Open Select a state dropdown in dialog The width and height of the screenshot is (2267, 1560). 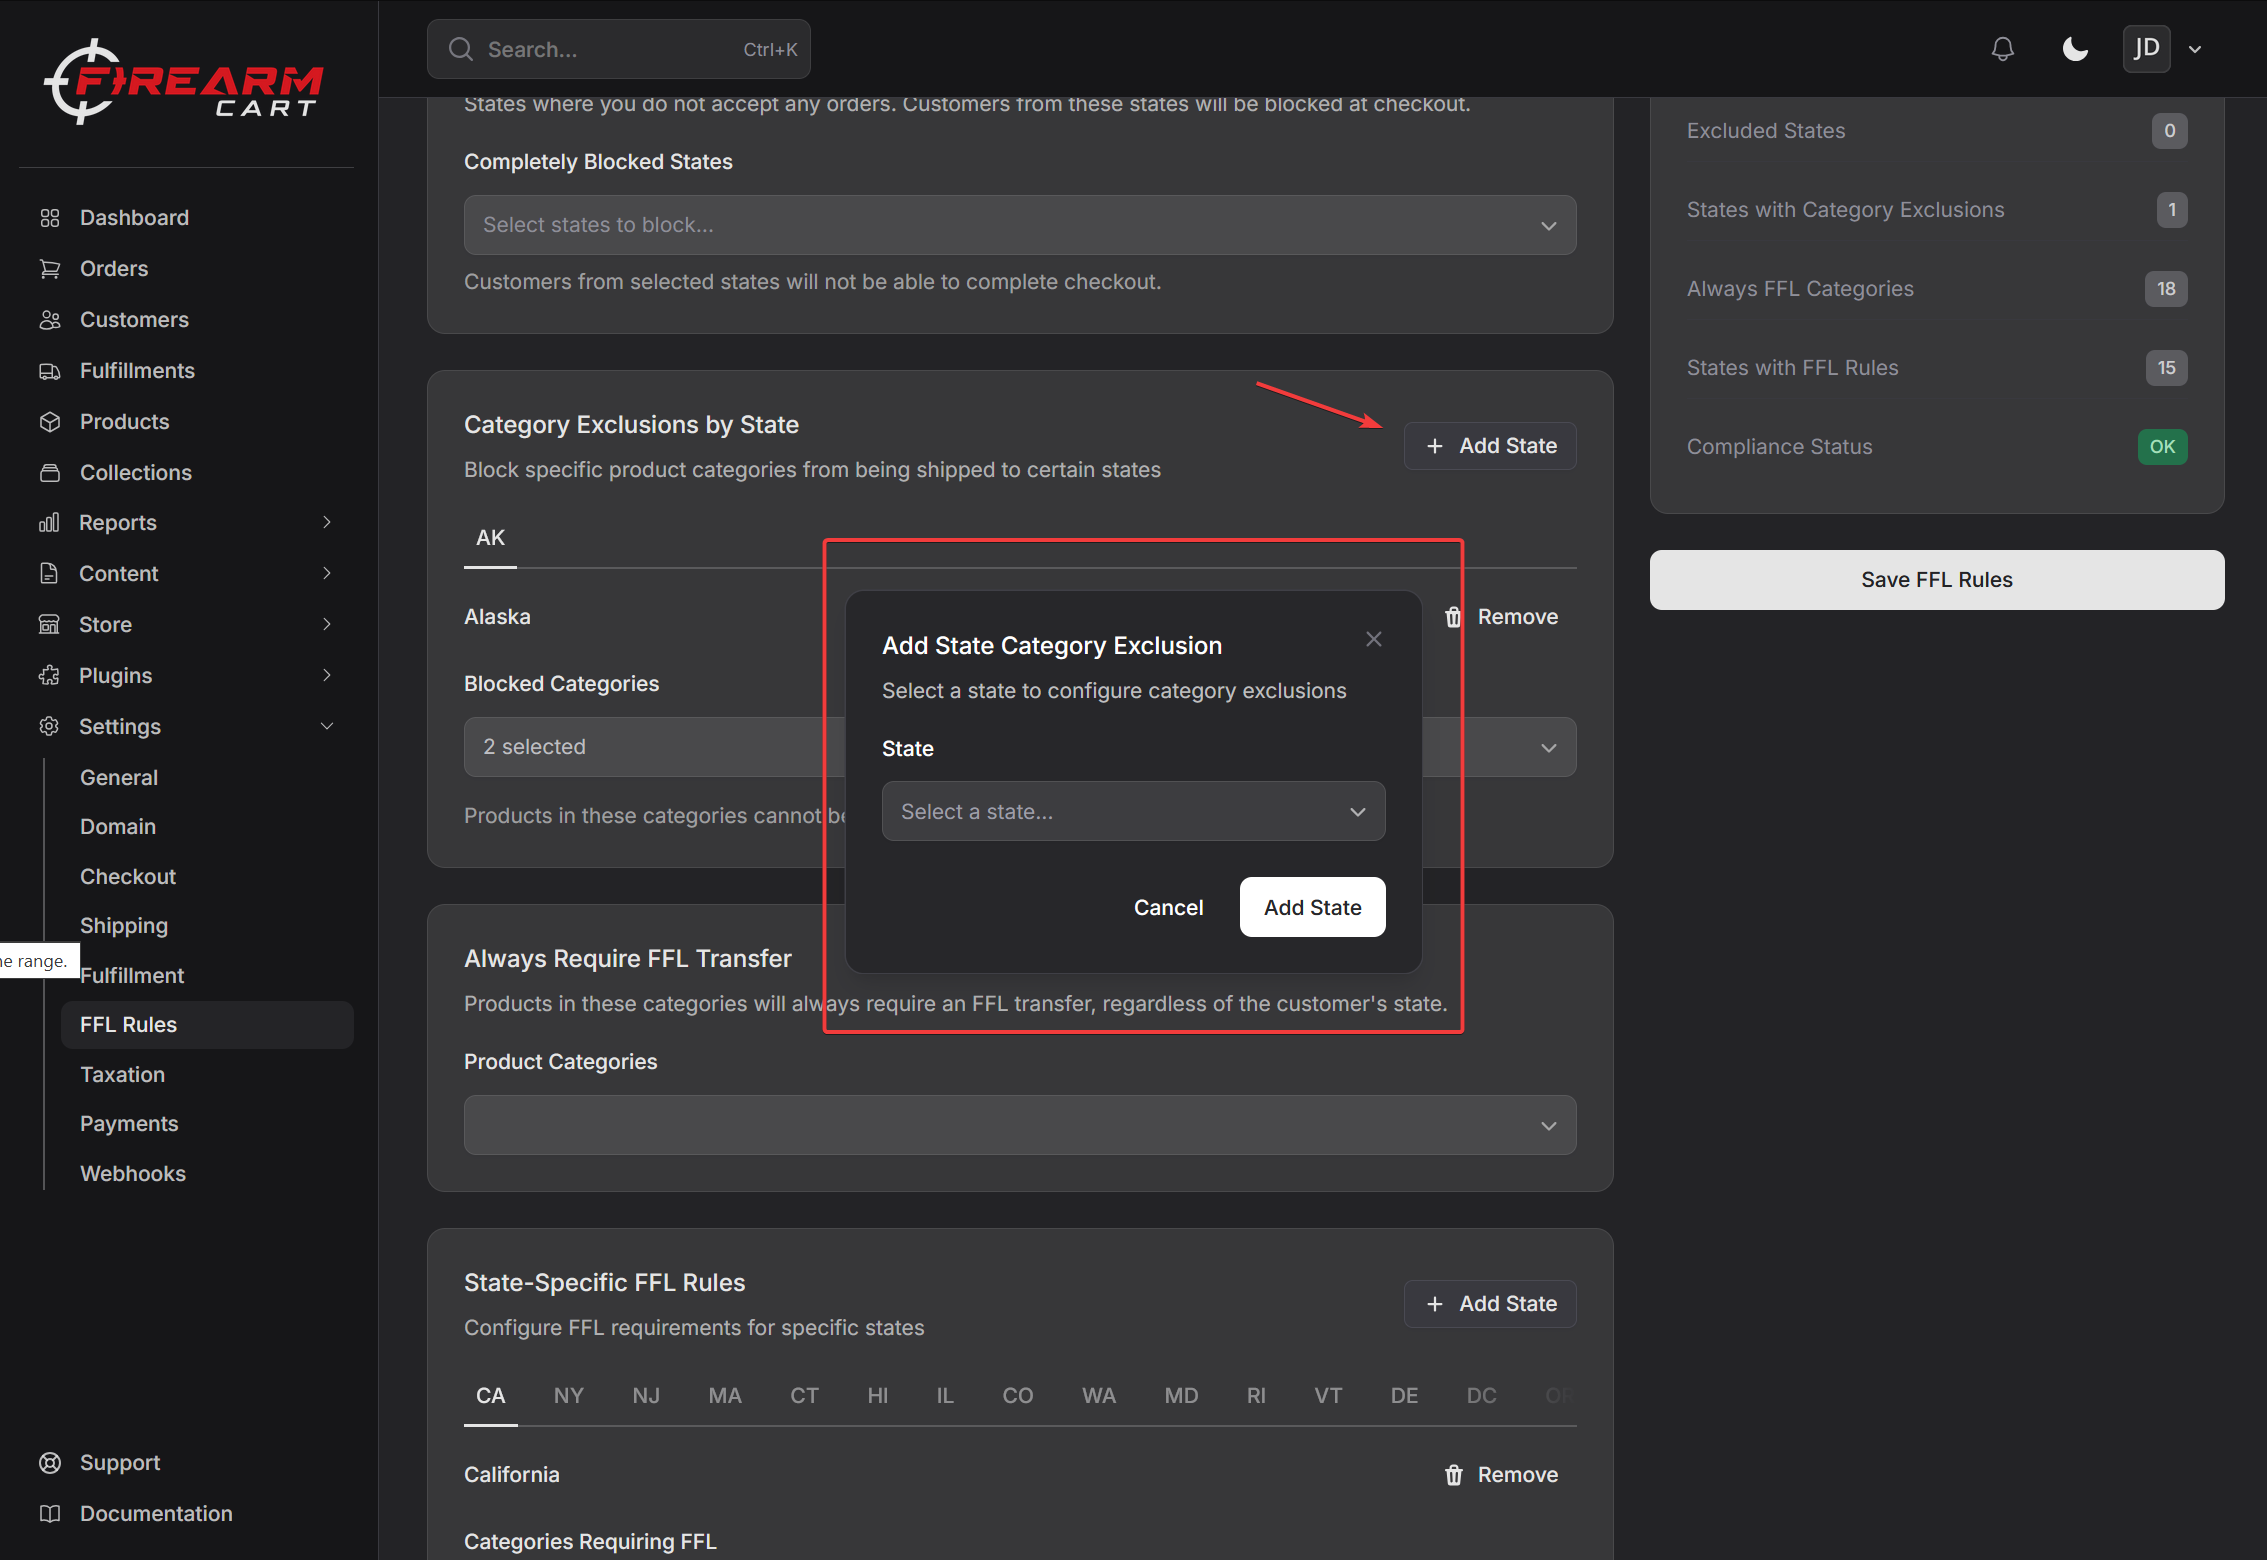[1134, 811]
